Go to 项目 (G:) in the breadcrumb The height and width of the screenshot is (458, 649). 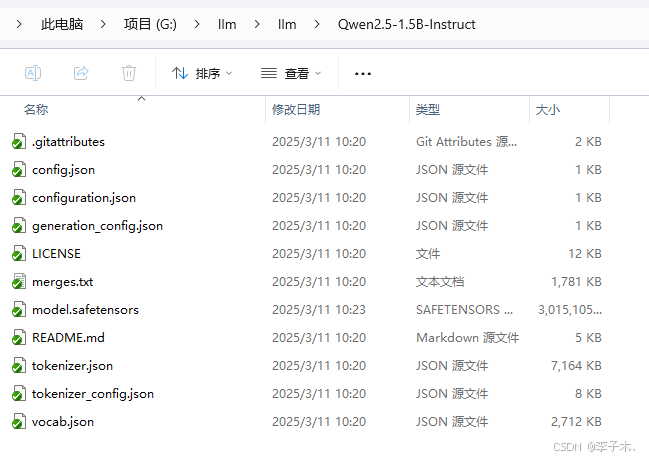pos(150,24)
